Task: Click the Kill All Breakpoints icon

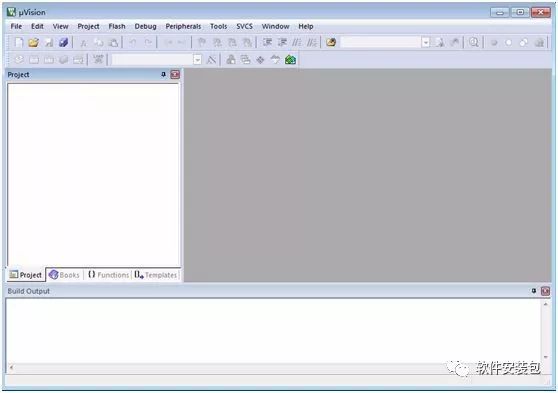Action: 539,43
